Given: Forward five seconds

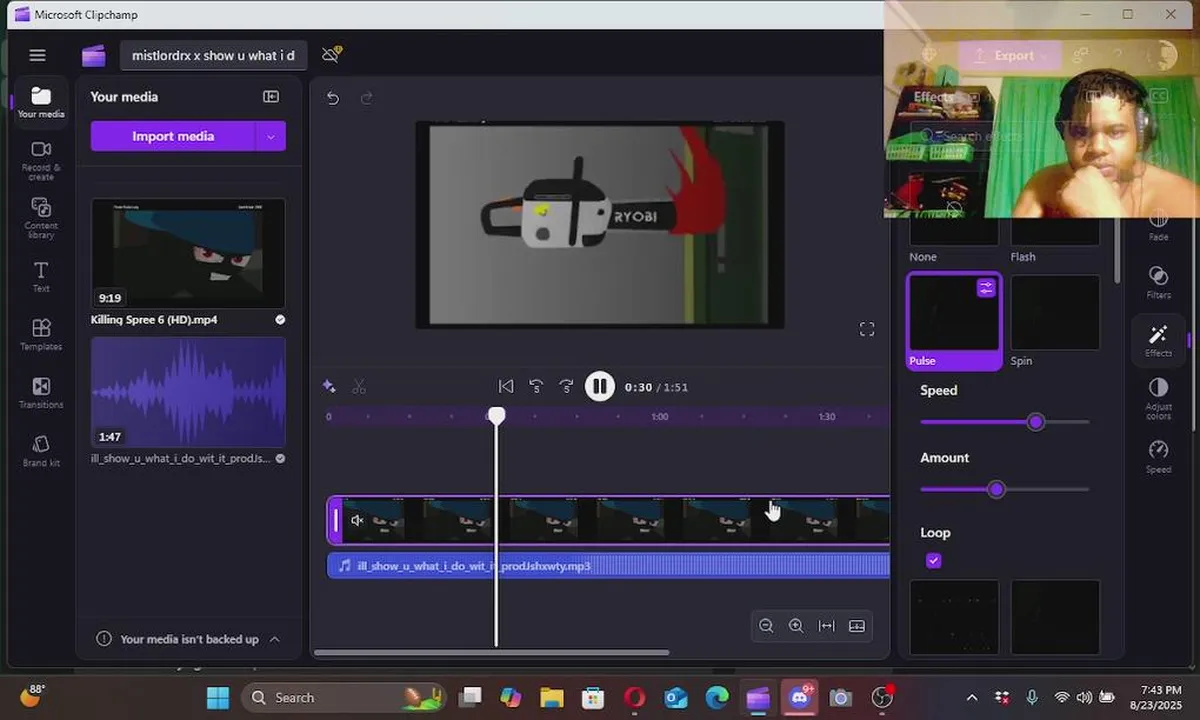Looking at the screenshot, I should point(566,387).
